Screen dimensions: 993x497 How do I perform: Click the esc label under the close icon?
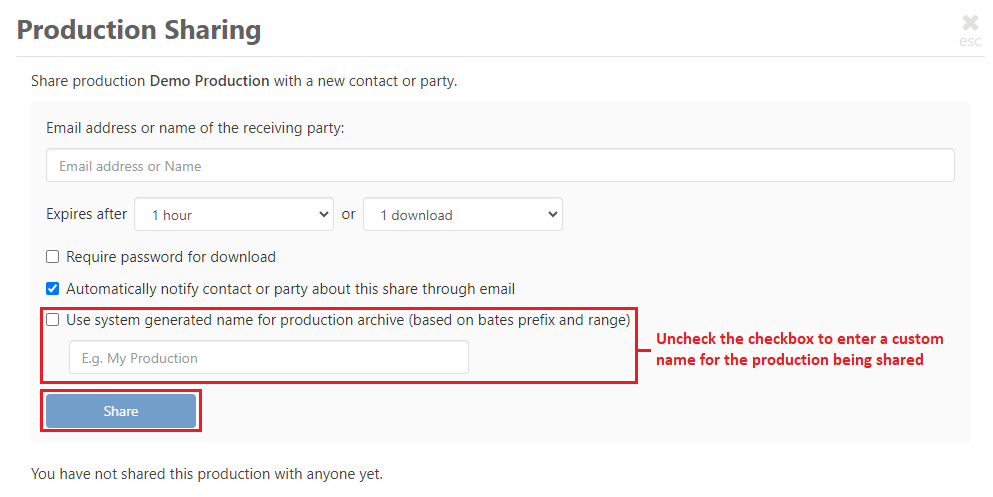970,41
